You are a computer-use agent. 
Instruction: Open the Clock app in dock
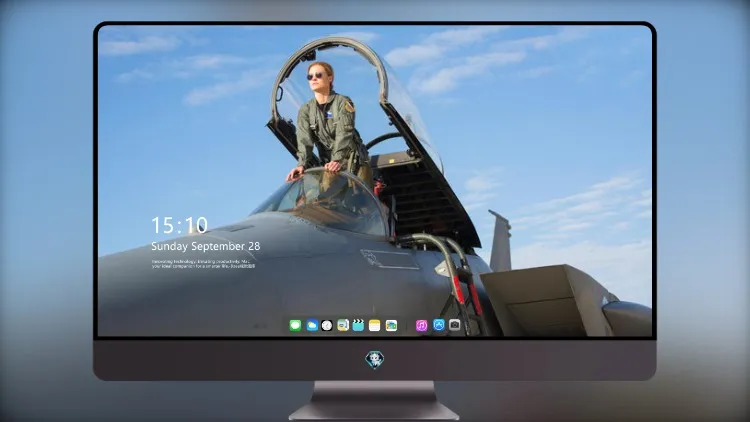click(327, 325)
